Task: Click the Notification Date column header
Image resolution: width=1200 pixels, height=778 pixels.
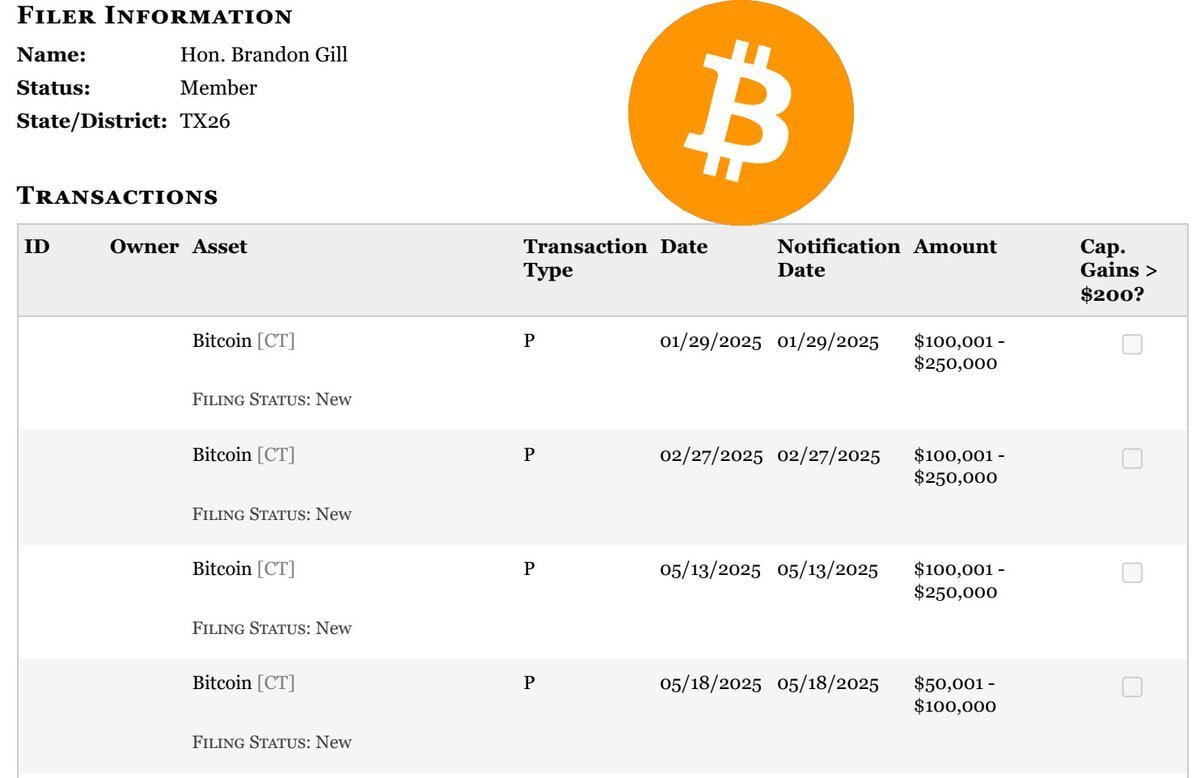Action: tap(838, 258)
